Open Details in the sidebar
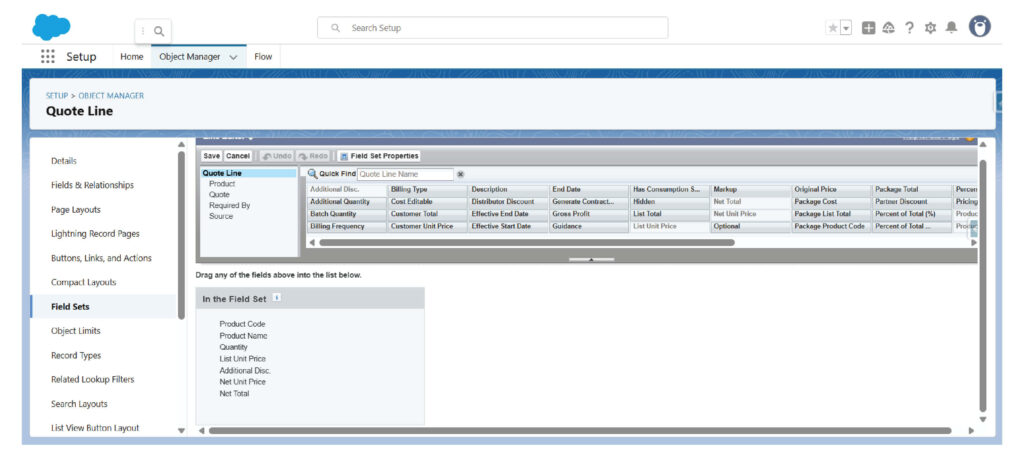The width and height of the screenshot is (1024, 456). (64, 161)
